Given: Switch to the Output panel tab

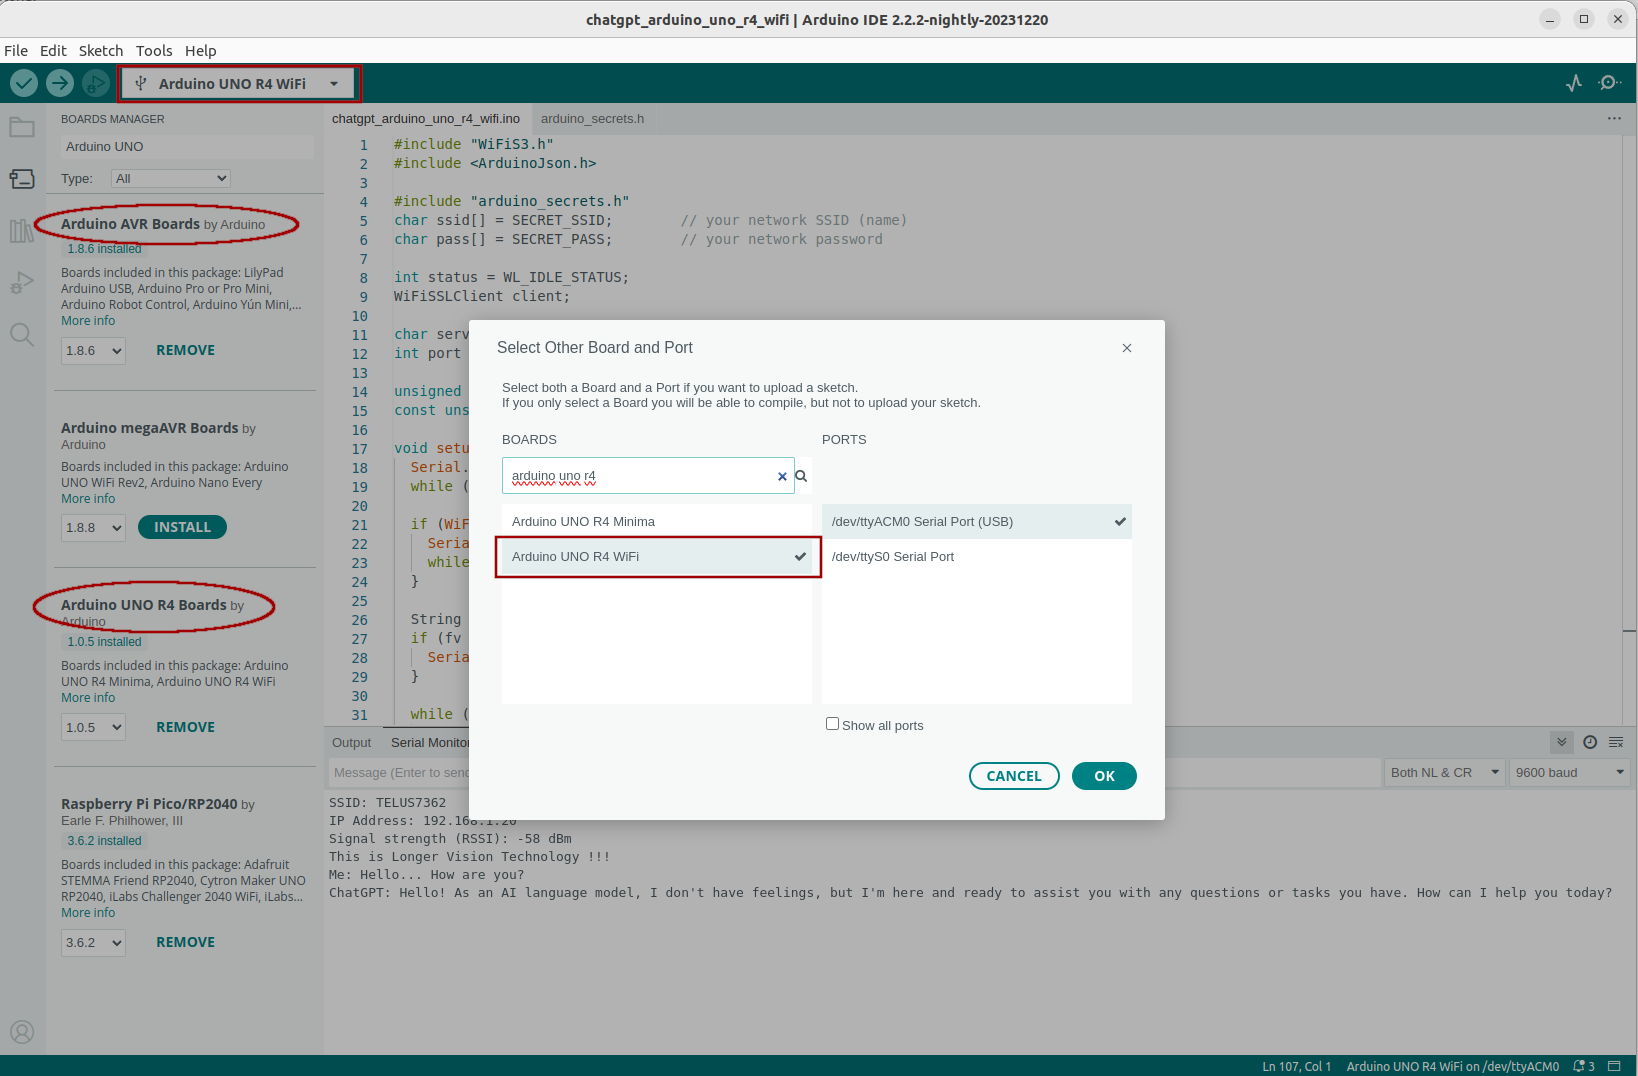Looking at the screenshot, I should [351, 743].
